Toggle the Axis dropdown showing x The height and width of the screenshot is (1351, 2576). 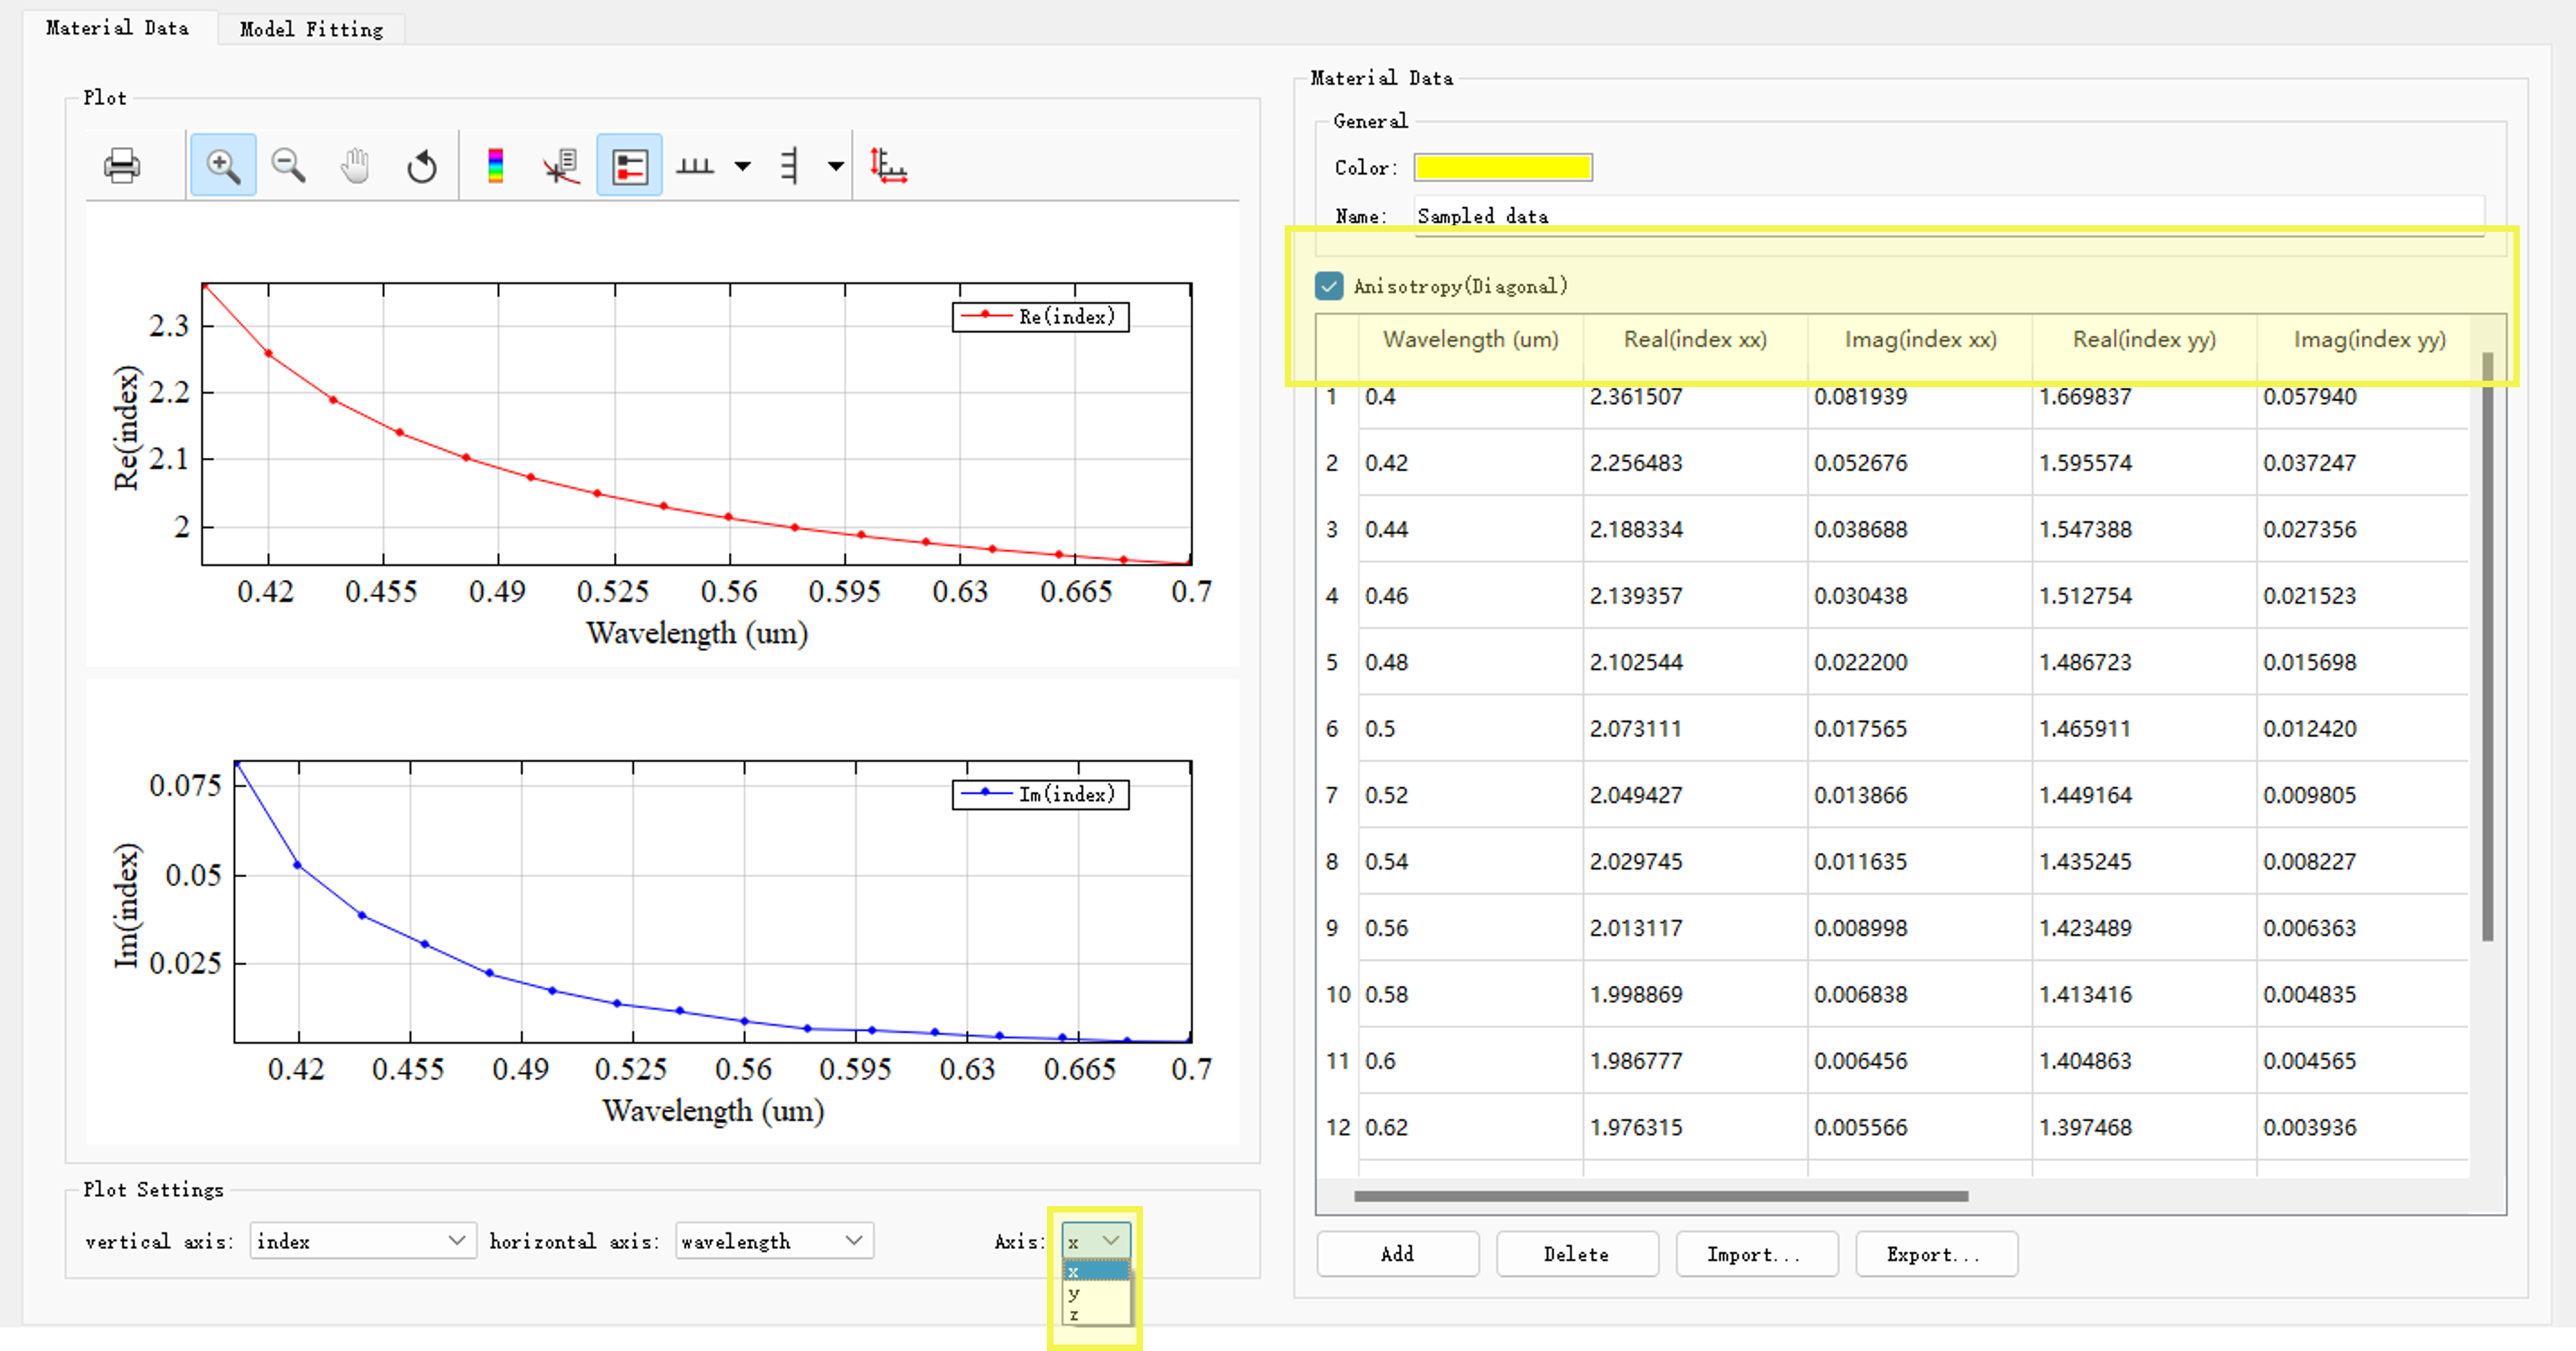(x=1096, y=1240)
